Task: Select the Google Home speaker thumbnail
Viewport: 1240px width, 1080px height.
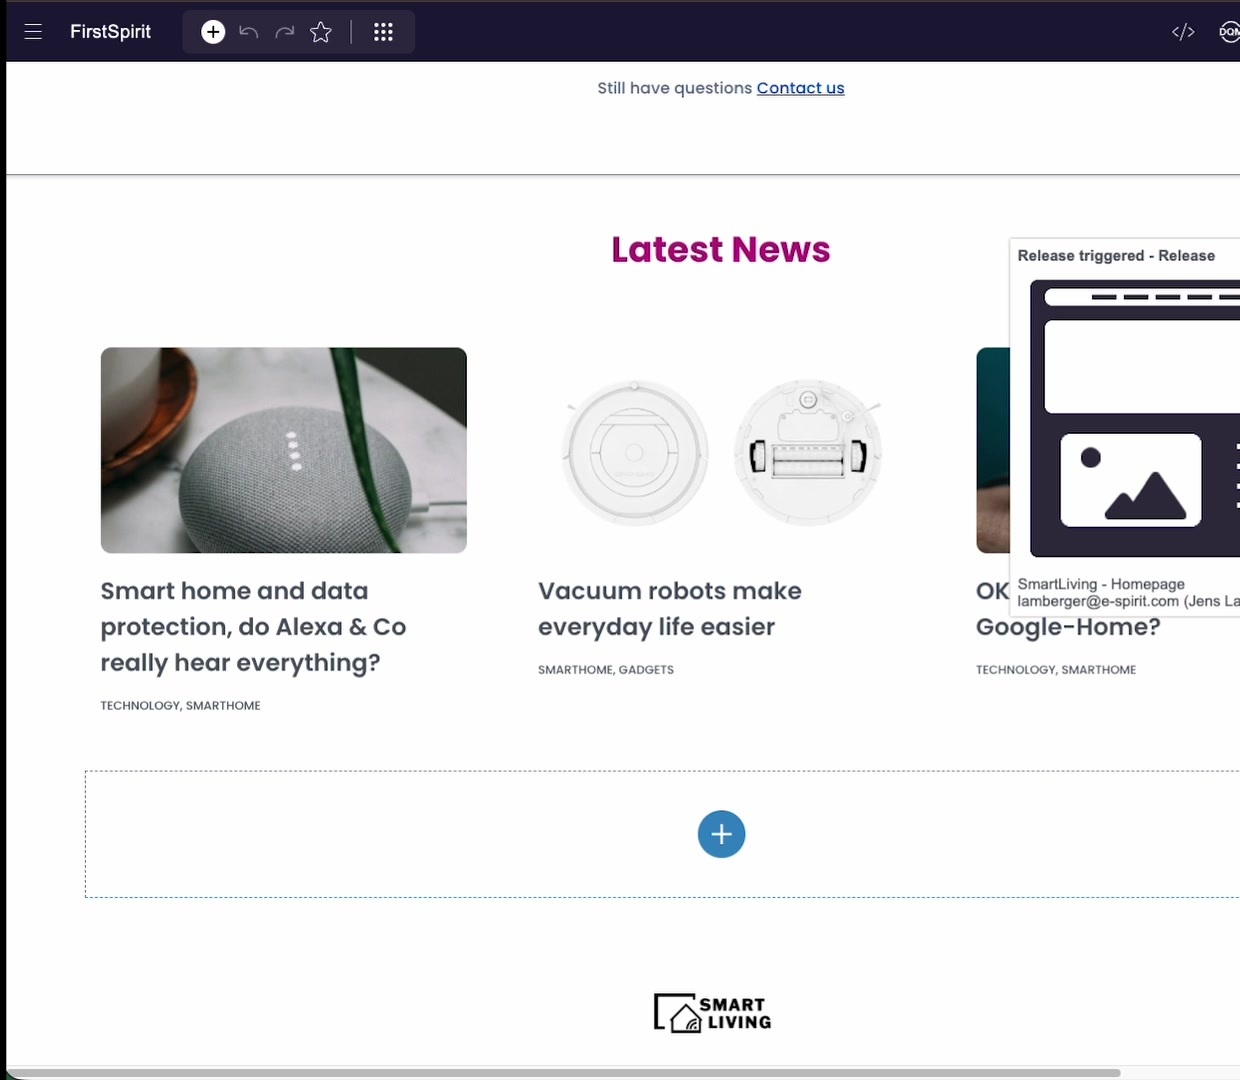Action: [x=284, y=450]
